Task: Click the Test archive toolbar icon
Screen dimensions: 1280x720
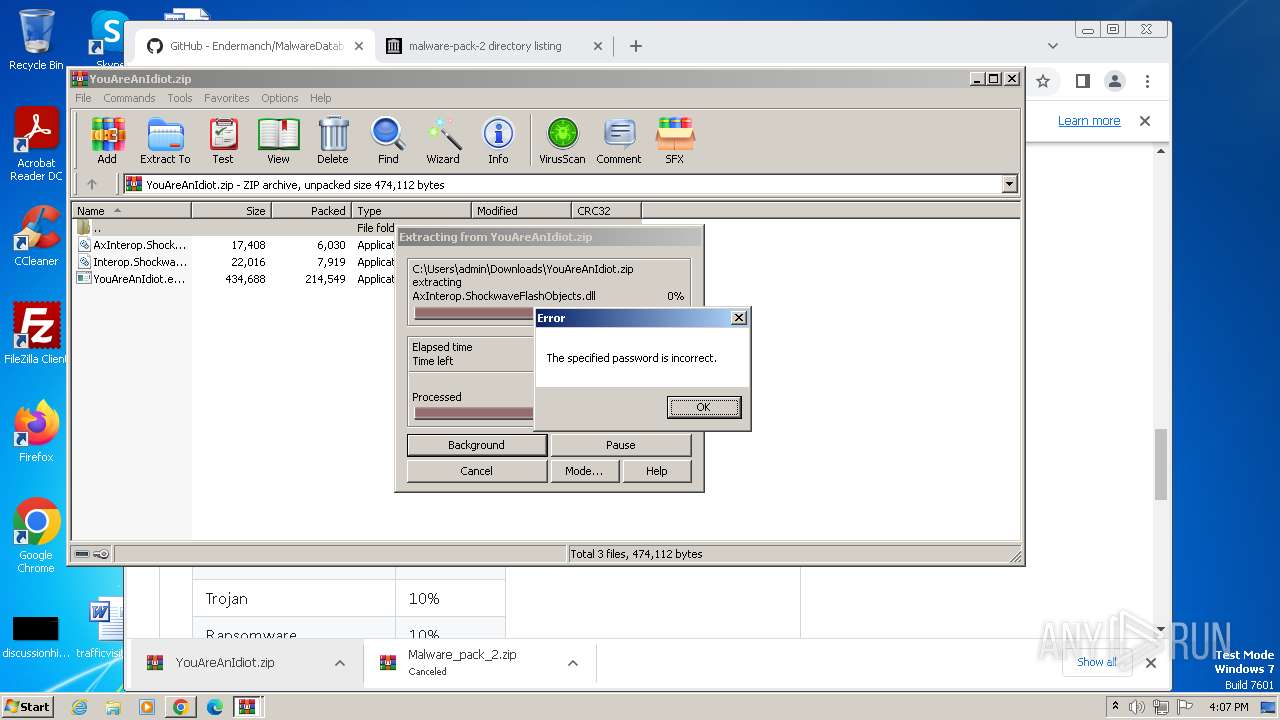Action: tap(223, 140)
